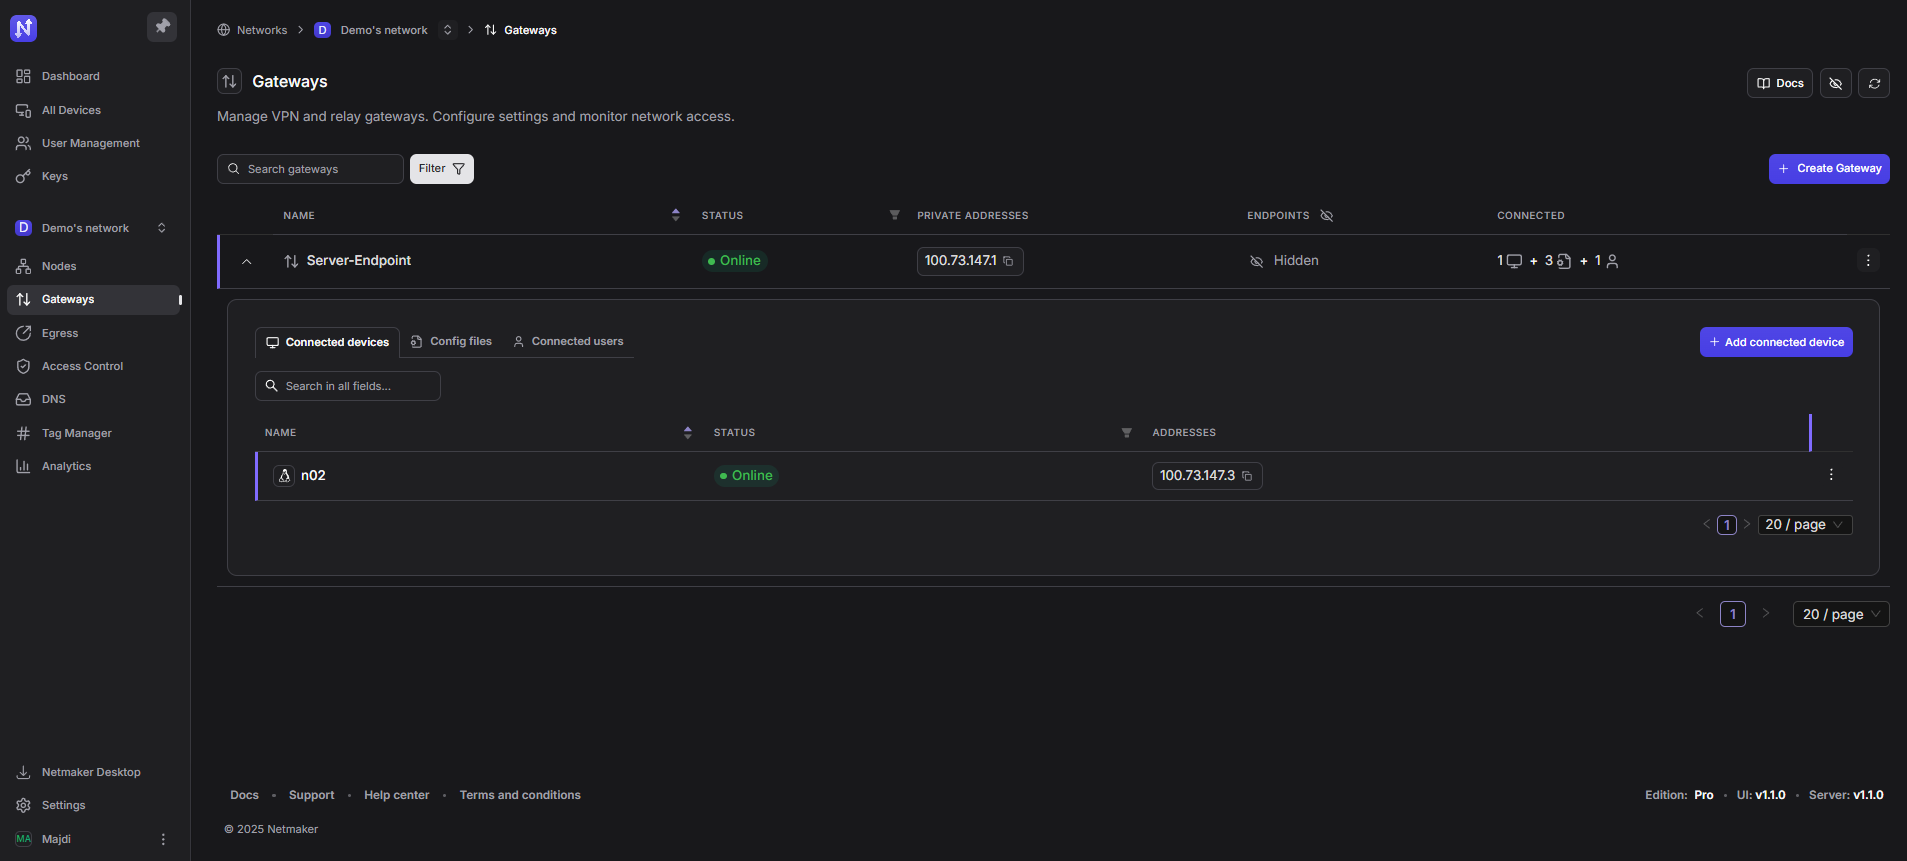Screen dimensions: 1907x861
Task: Click the Create Gateway button
Action: point(1828,169)
